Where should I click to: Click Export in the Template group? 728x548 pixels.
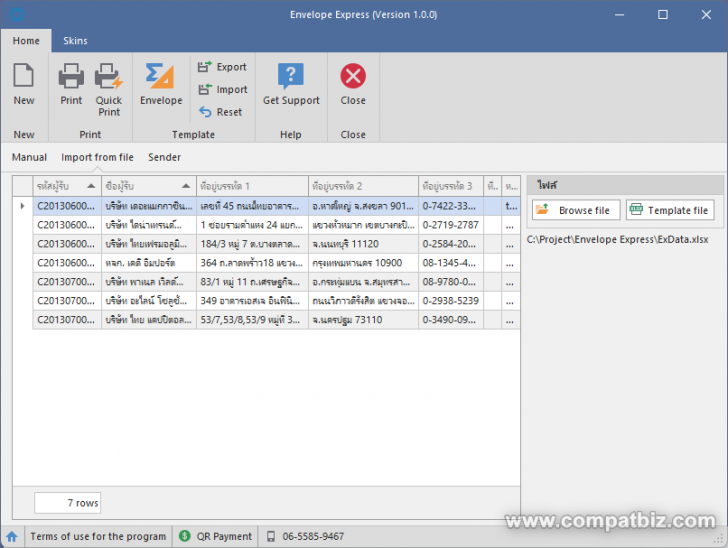point(222,67)
